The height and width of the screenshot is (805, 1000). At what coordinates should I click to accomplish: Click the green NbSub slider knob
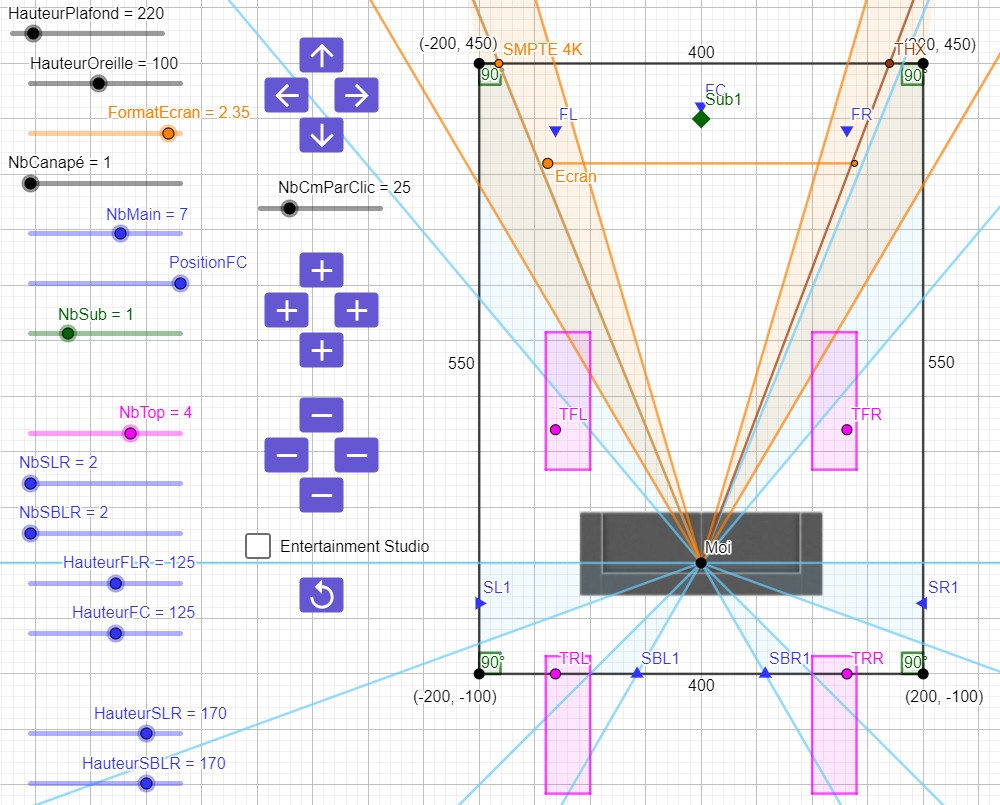point(67,333)
